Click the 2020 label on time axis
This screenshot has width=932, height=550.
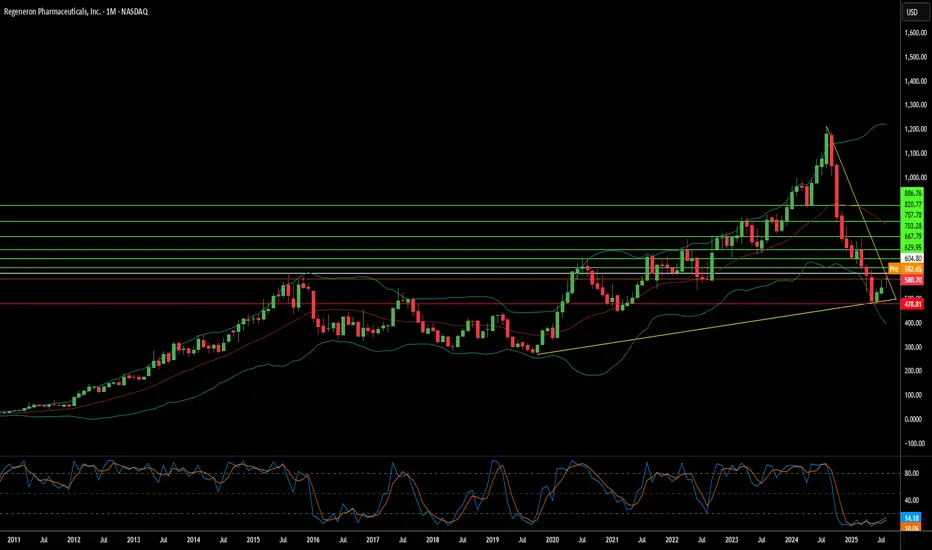[552, 540]
